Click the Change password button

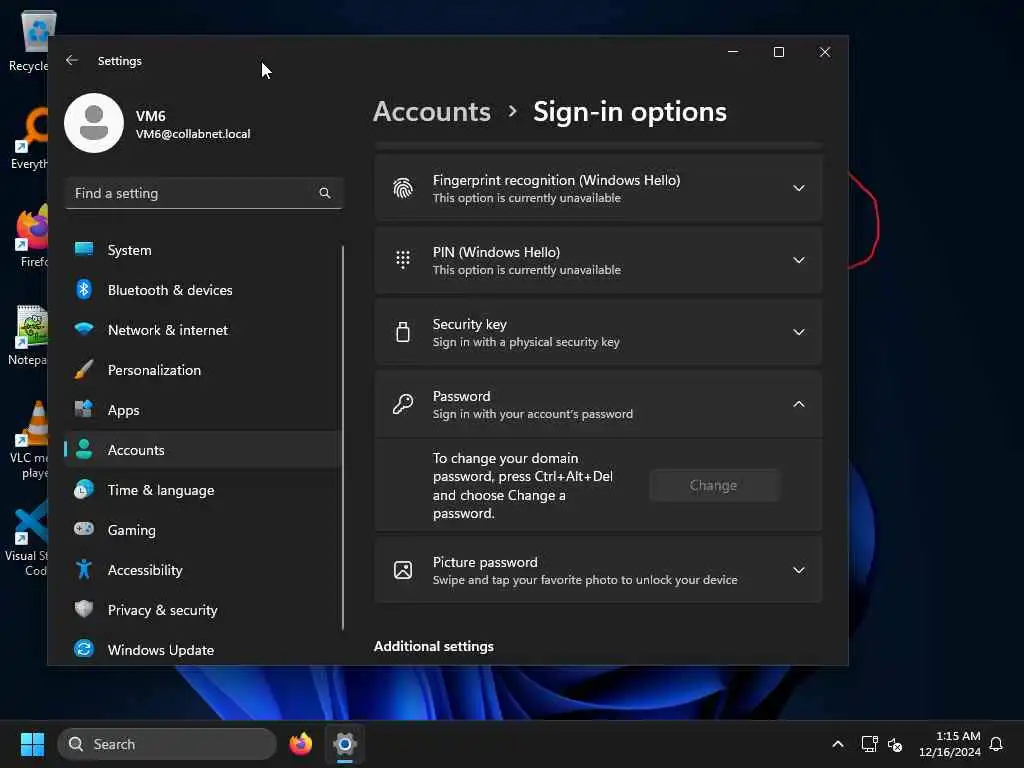714,485
